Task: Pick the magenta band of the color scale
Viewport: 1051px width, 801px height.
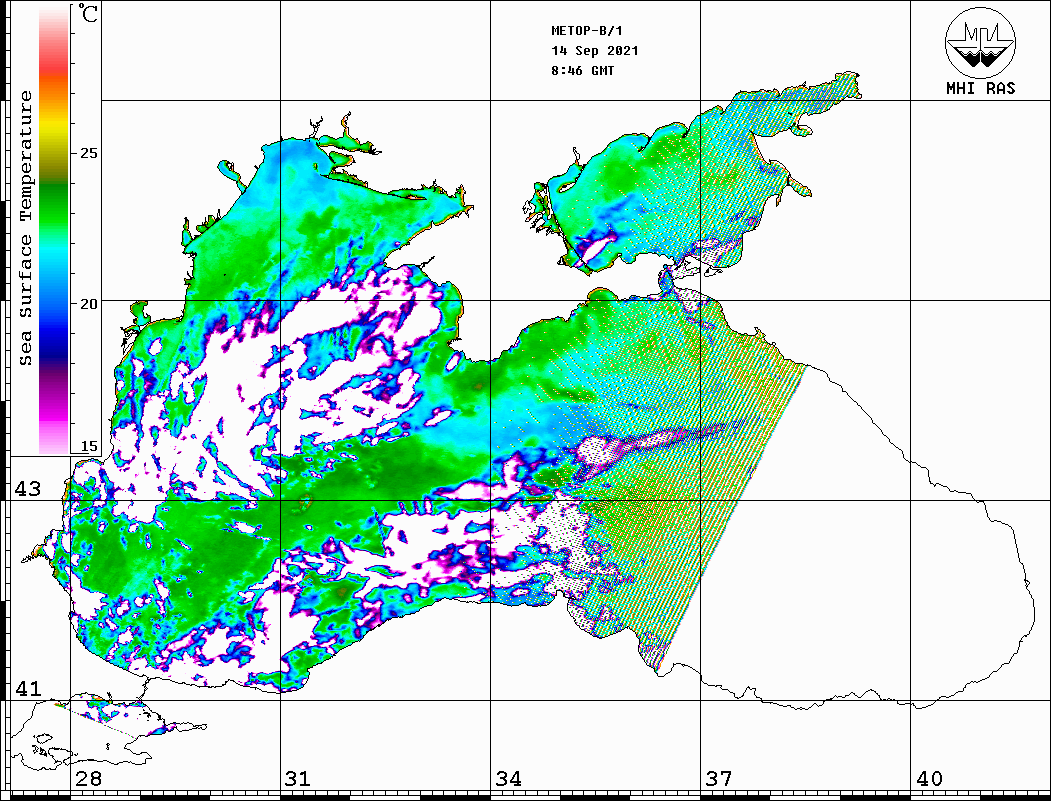Action: [x=54, y=409]
